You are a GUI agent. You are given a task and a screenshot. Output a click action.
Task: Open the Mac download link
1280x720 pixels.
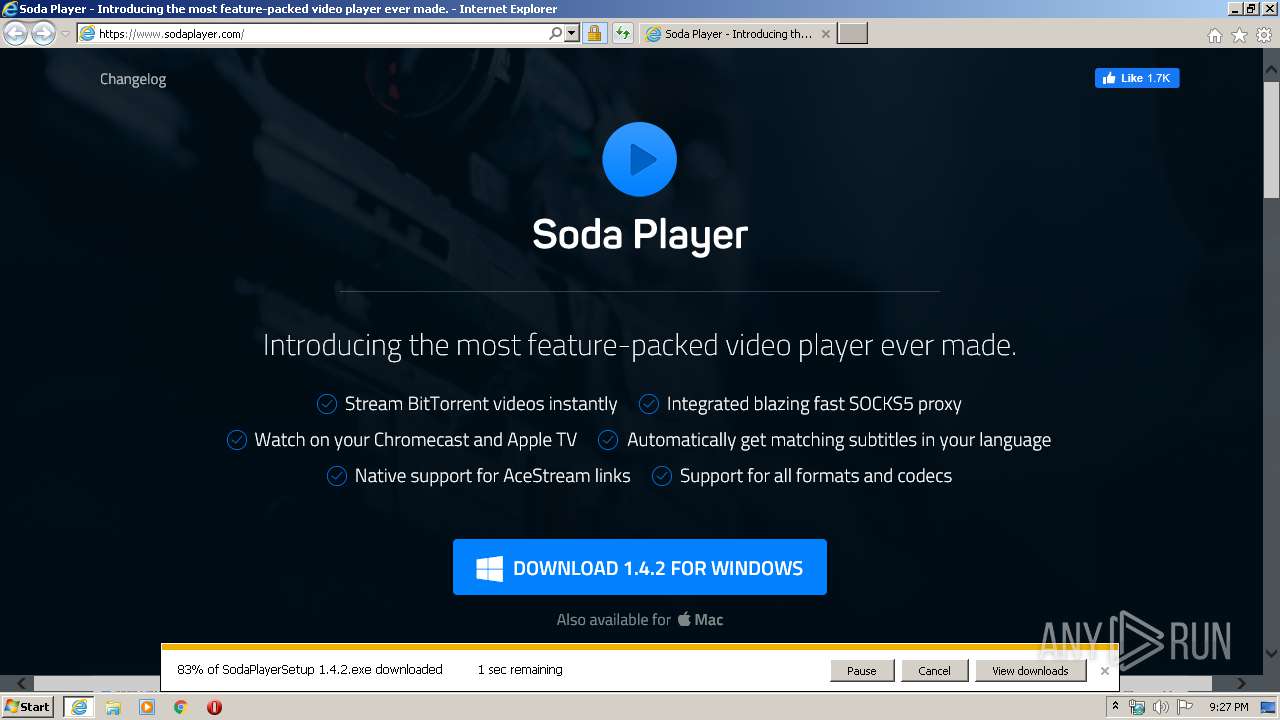pyautogui.click(x=701, y=620)
